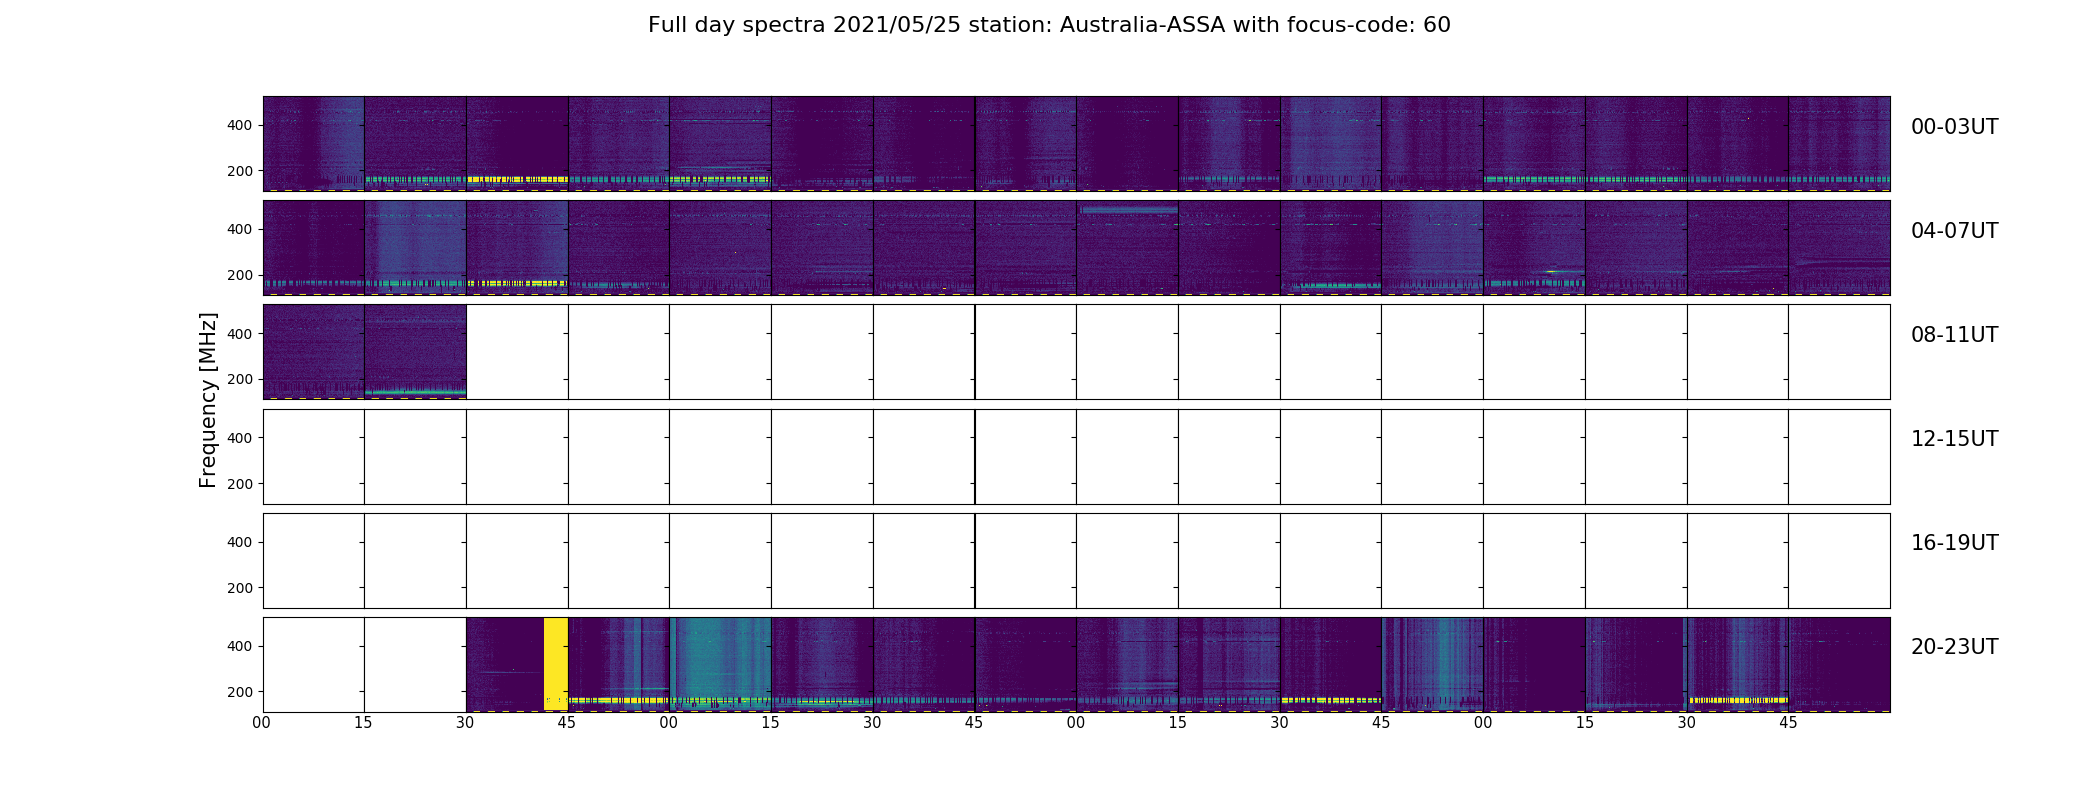This screenshot has height=800, width=2100.
Task: Click the 200 tick label of the 00-03UT row
Action: coord(240,171)
